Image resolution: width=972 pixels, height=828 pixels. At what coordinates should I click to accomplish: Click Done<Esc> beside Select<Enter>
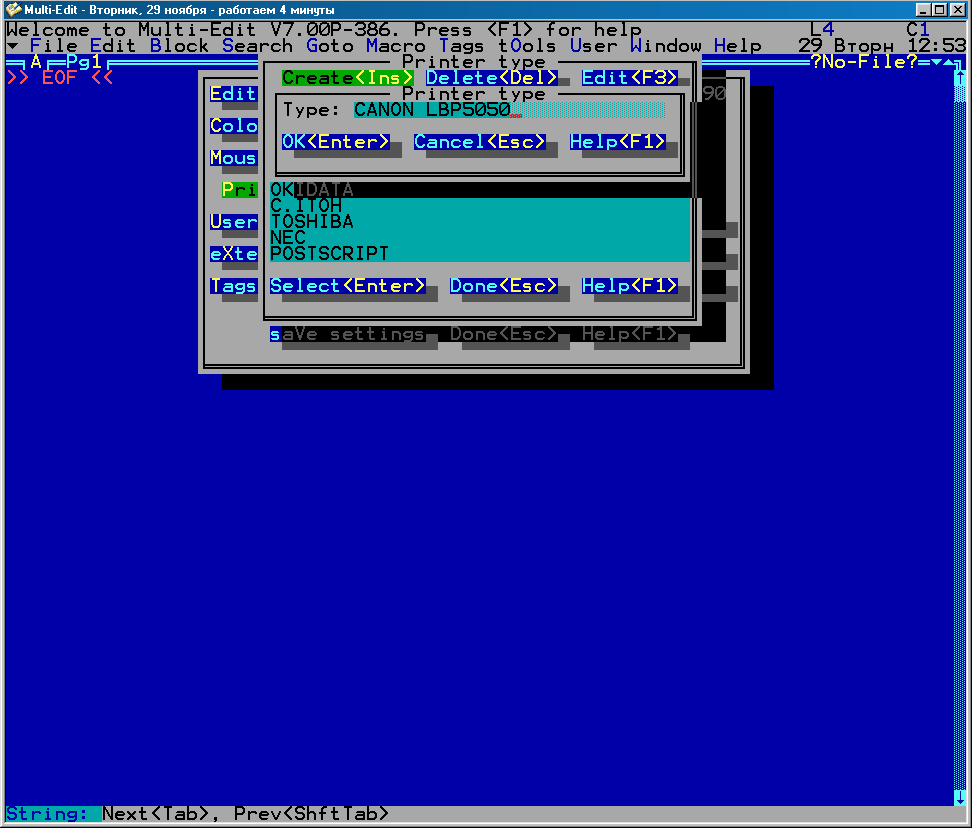(x=503, y=286)
